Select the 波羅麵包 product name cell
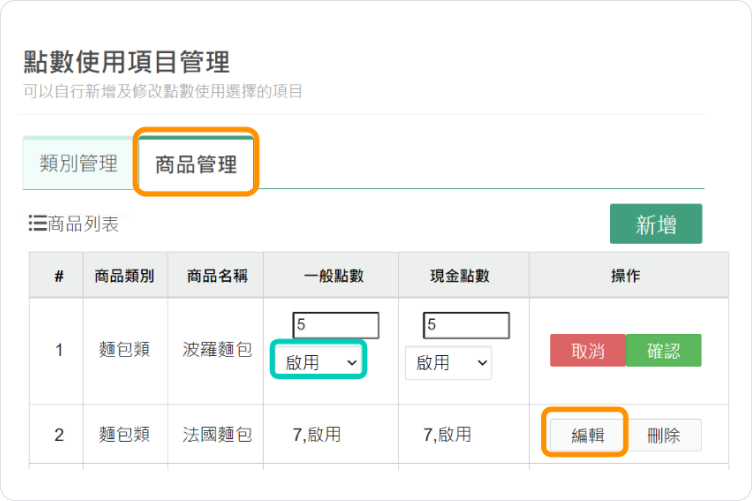This screenshot has height=501, width=752. click(x=216, y=350)
